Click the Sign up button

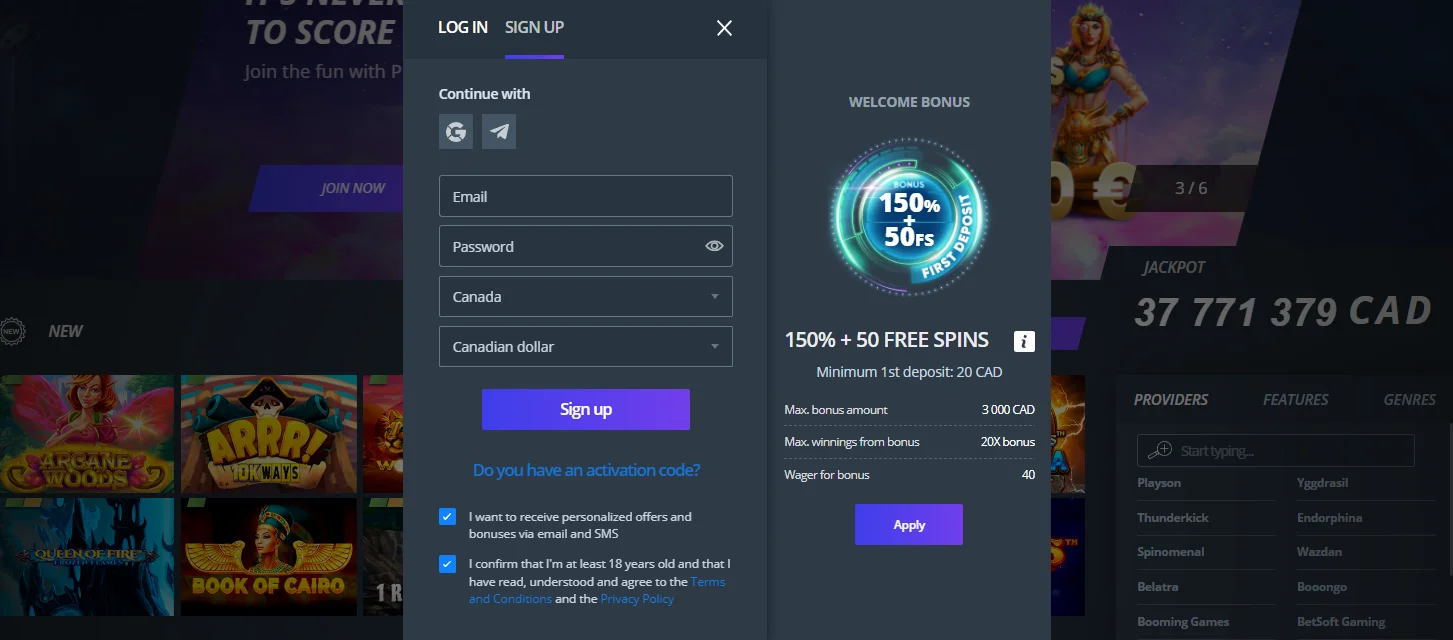click(x=586, y=410)
